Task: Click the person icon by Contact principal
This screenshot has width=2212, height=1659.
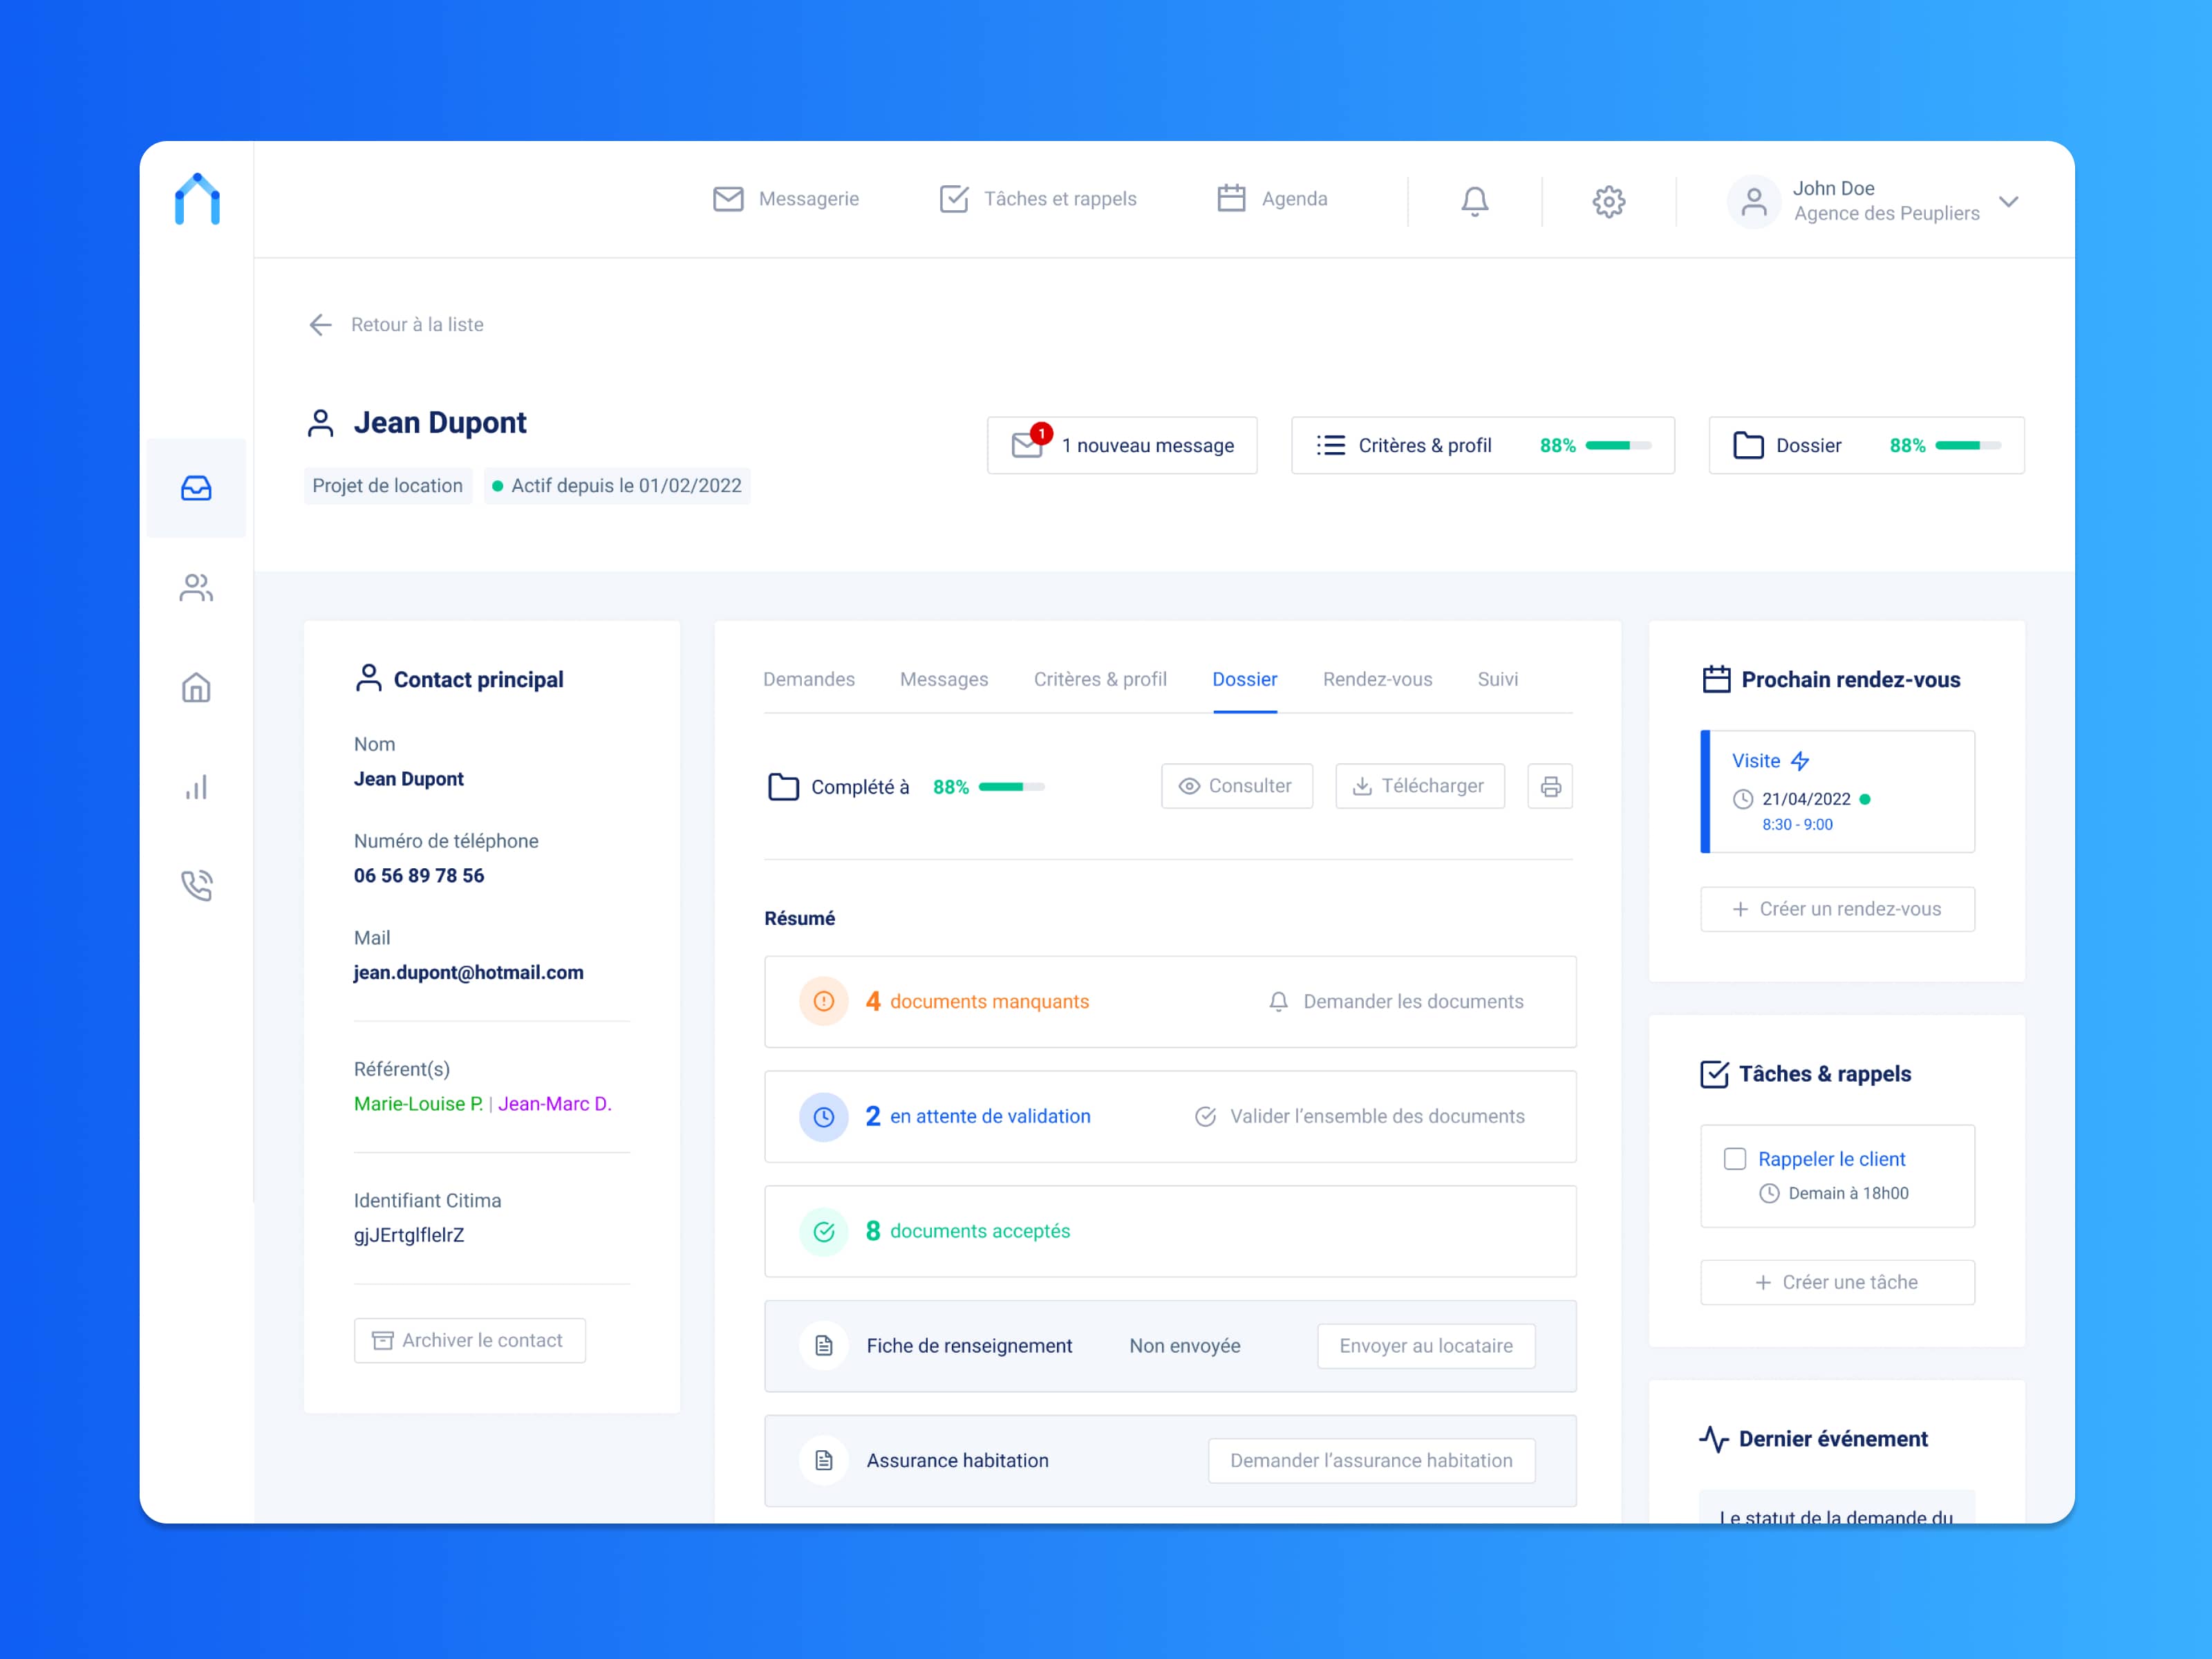Action: tap(369, 678)
